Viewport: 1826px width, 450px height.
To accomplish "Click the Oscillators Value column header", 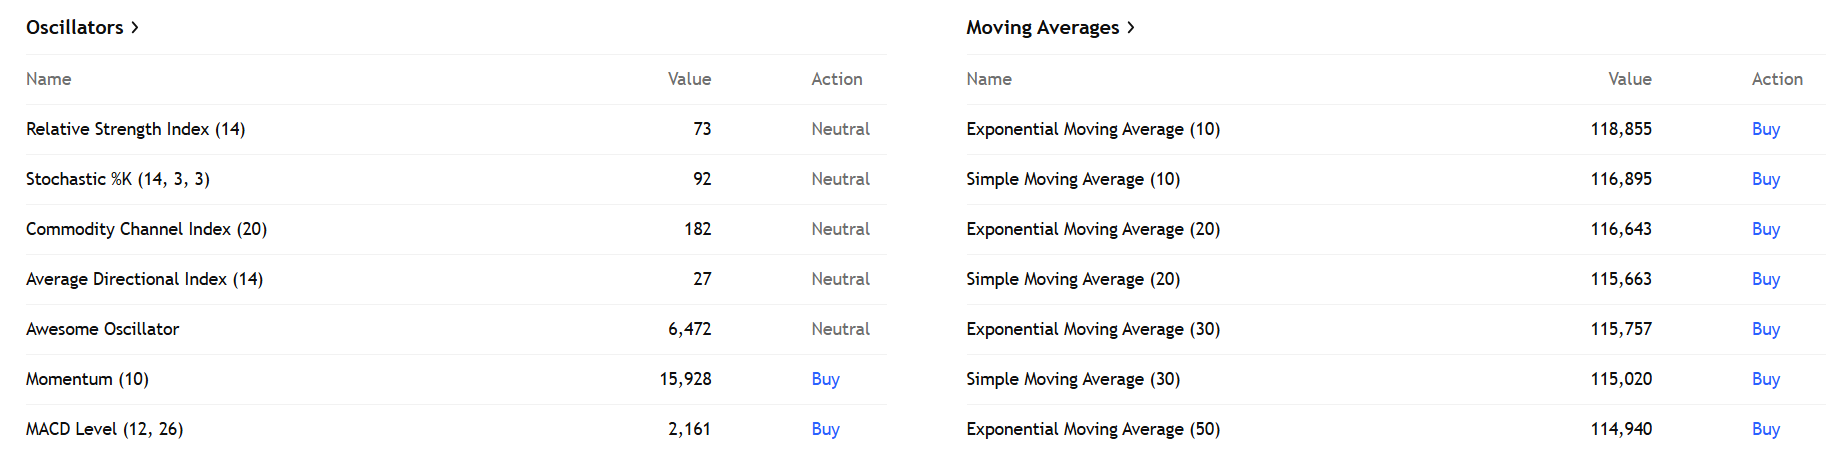I will (689, 79).
